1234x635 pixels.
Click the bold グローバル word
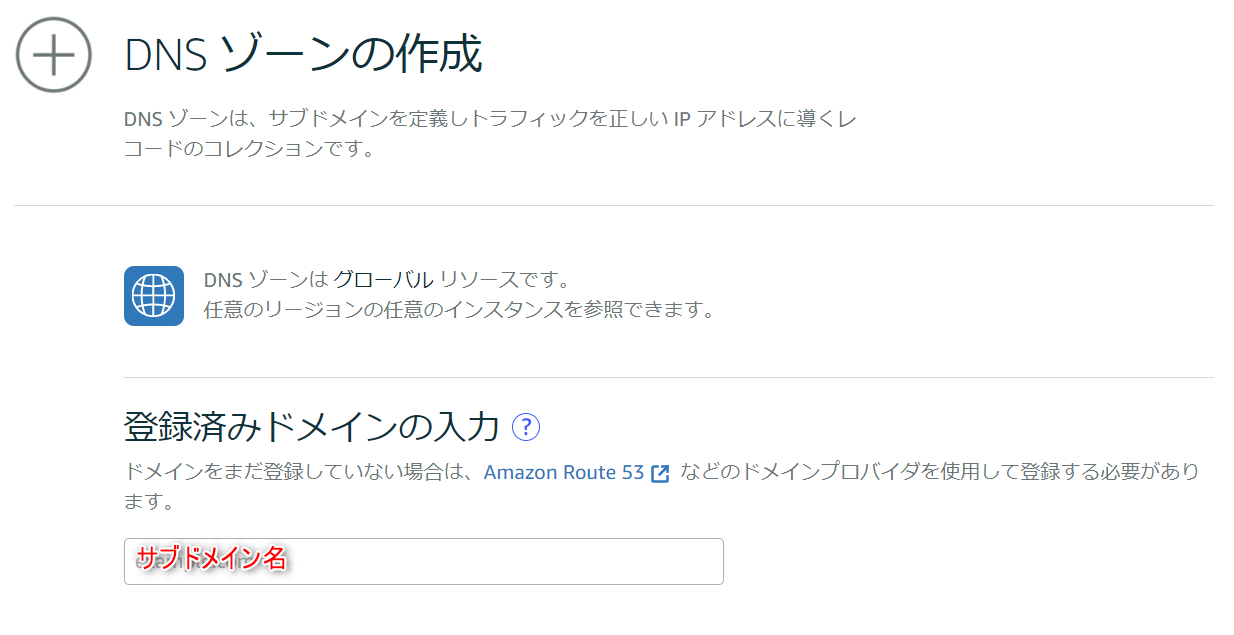(383, 280)
